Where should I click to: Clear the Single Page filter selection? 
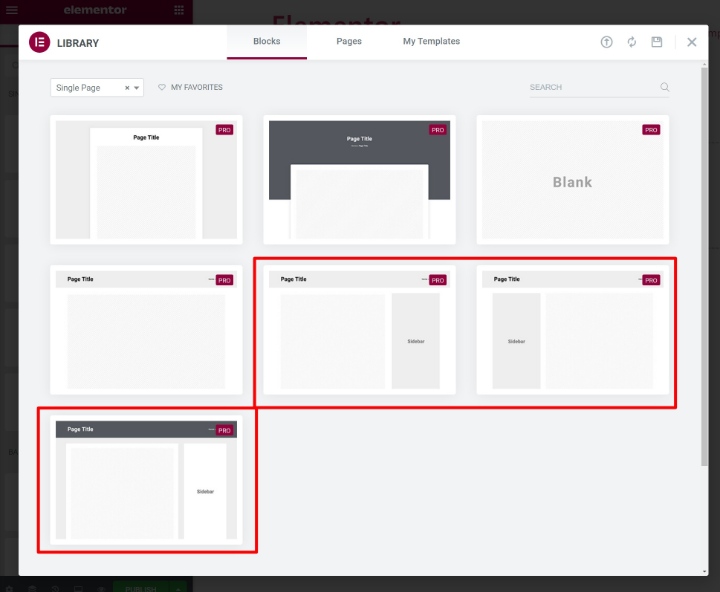click(x=127, y=88)
